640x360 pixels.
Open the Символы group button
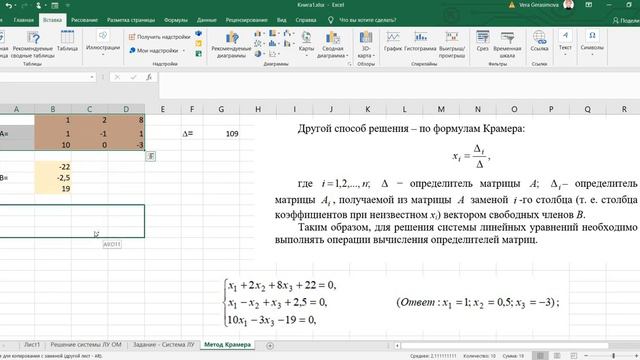(x=592, y=43)
